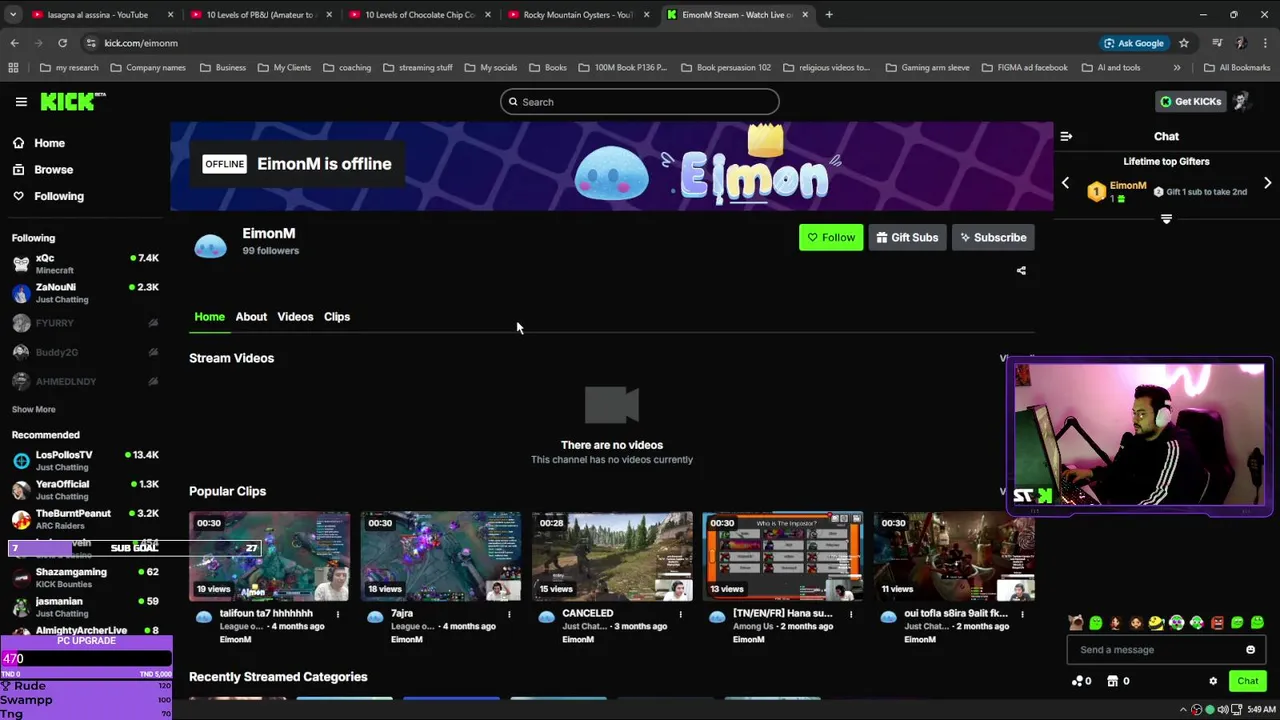Insert the yellow bee emote
The image size is (1280, 720).
click(1156, 622)
